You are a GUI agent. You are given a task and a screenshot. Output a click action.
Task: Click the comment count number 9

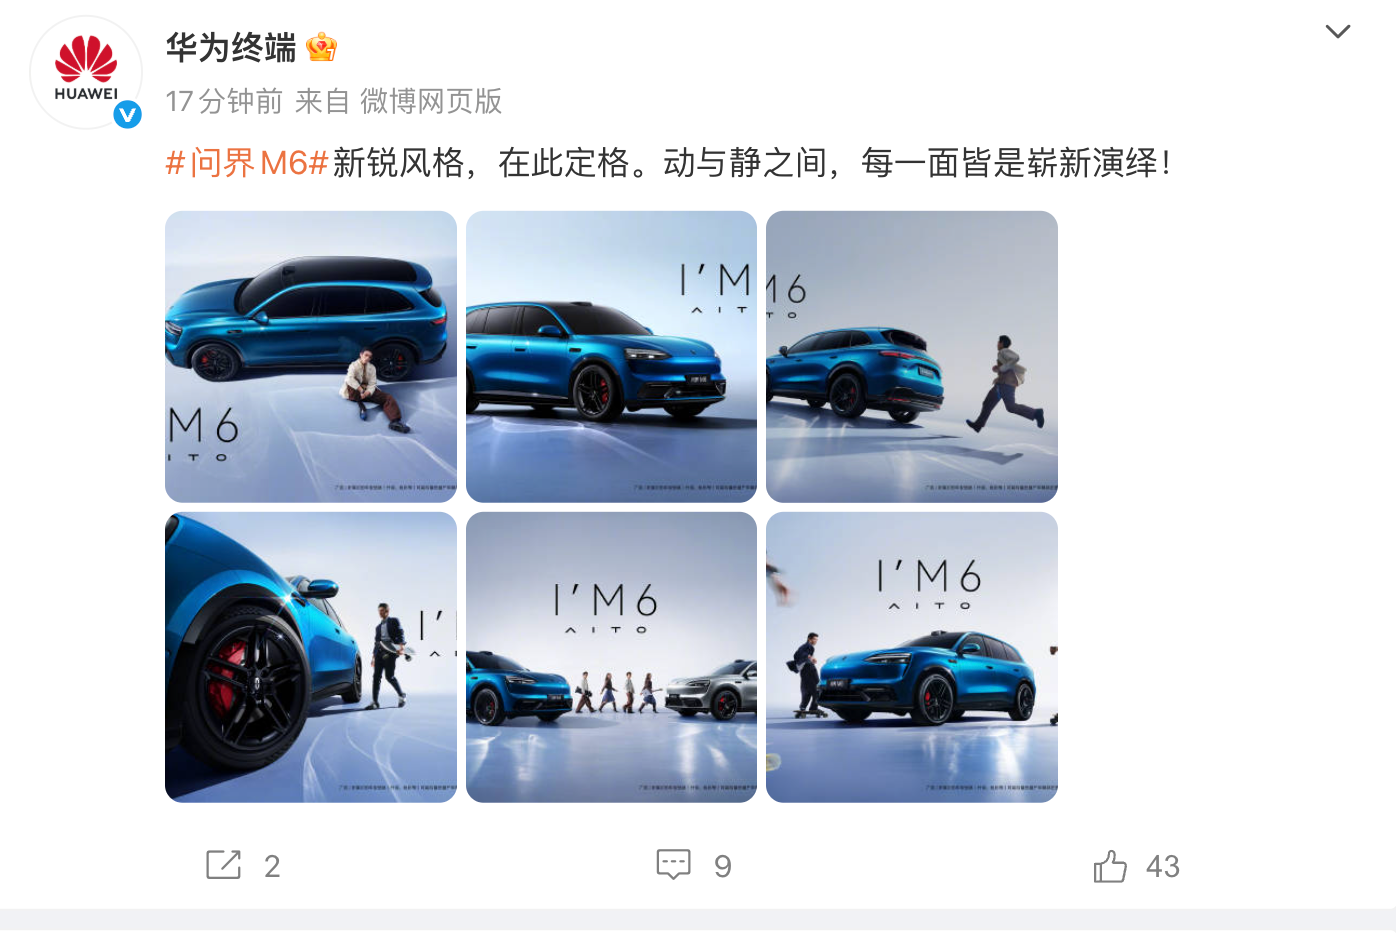coord(723,866)
